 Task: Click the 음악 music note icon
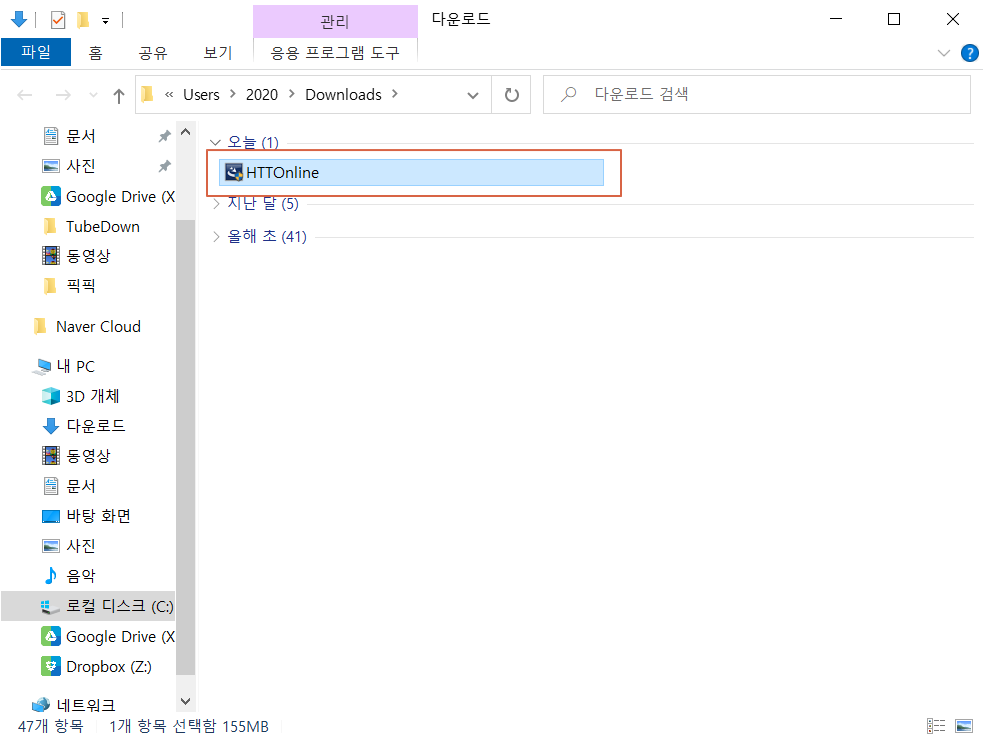point(51,576)
